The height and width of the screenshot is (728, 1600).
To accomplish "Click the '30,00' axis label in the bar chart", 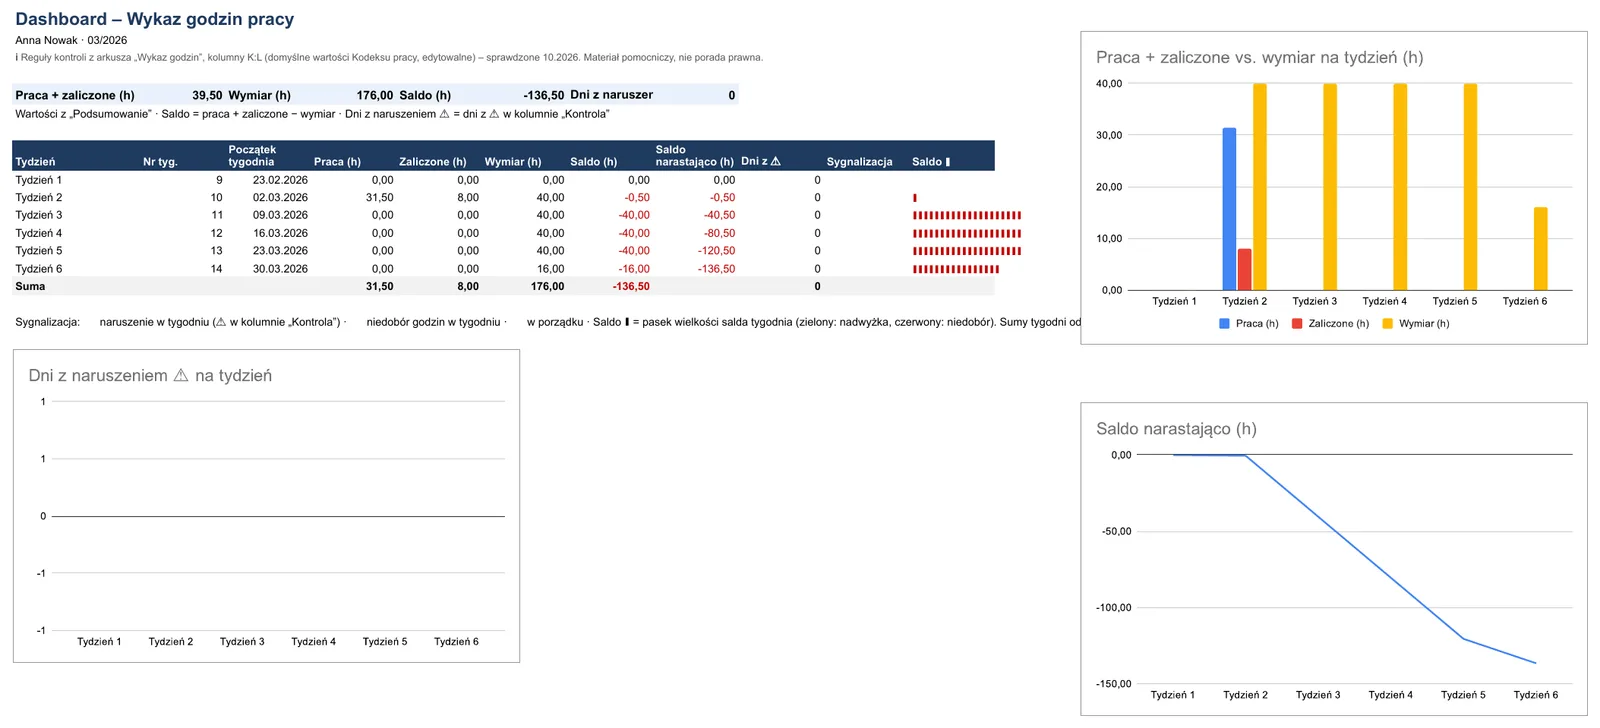I will [1109, 135].
